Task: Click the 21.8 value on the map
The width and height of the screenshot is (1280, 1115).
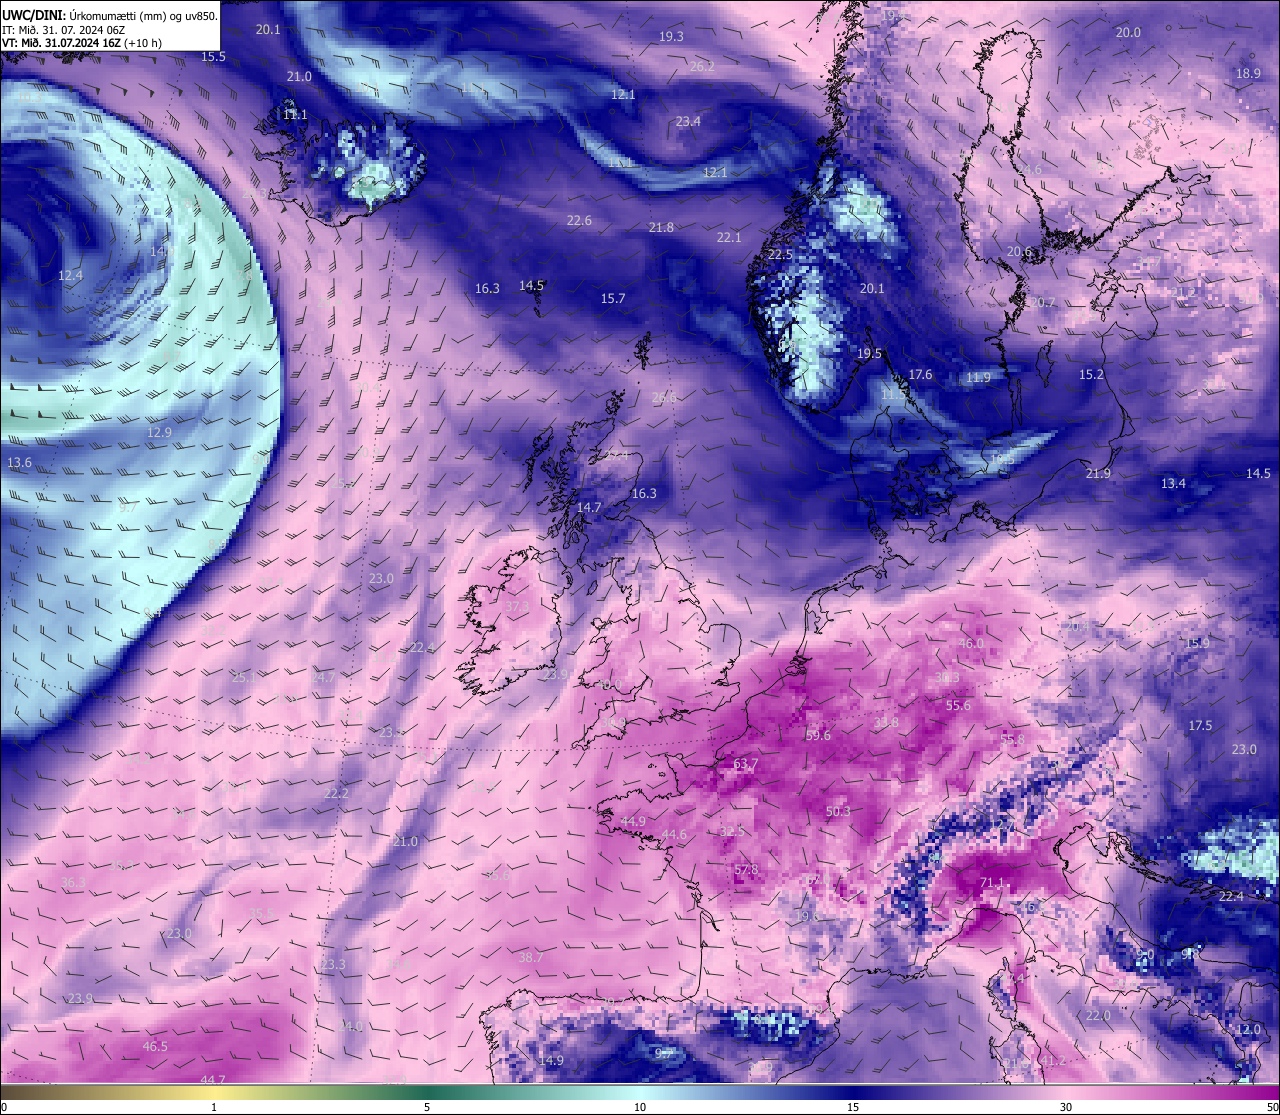Action: click(x=661, y=227)
